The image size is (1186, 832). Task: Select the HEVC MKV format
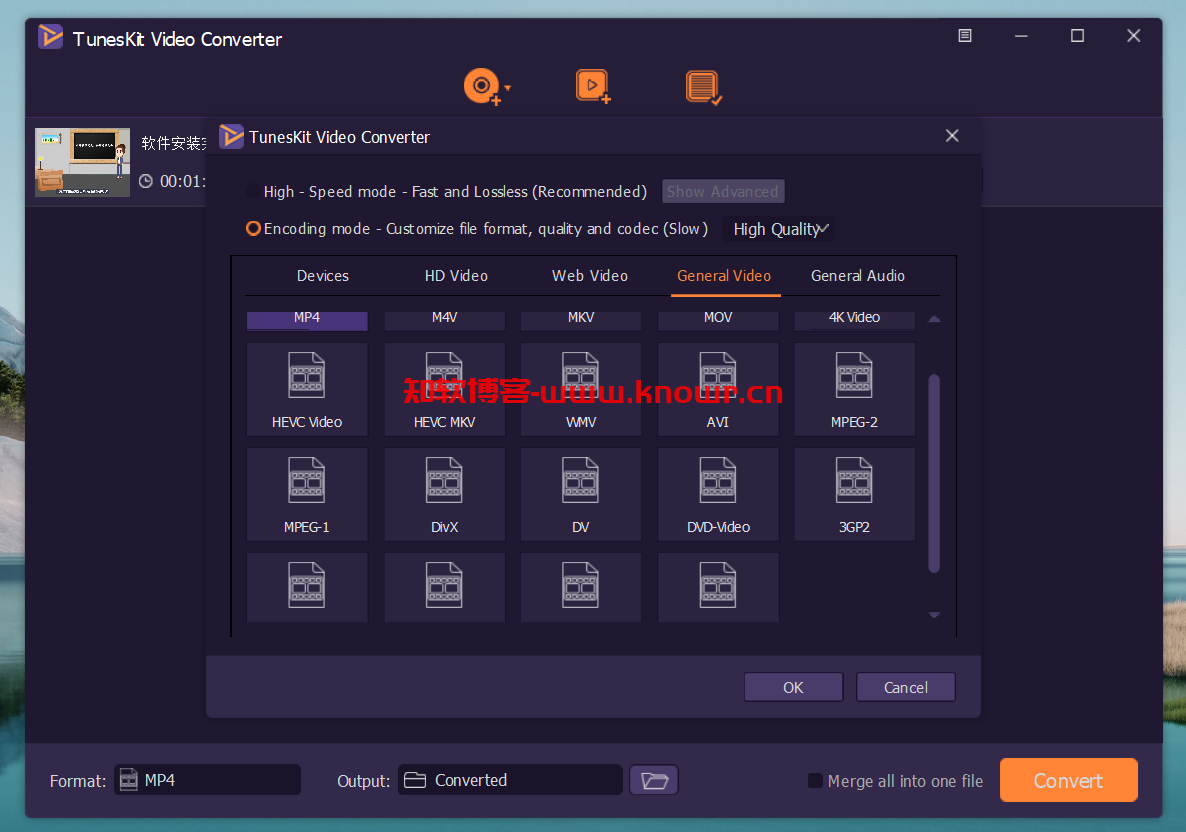[445, 390]
